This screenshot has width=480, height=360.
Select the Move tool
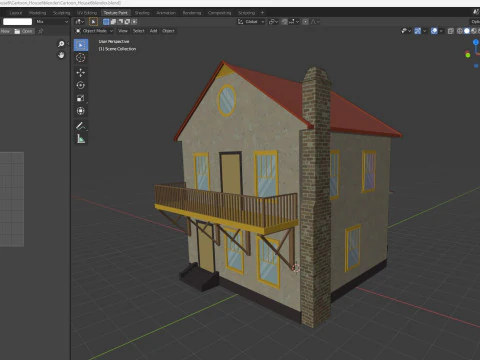coord(81,73)
